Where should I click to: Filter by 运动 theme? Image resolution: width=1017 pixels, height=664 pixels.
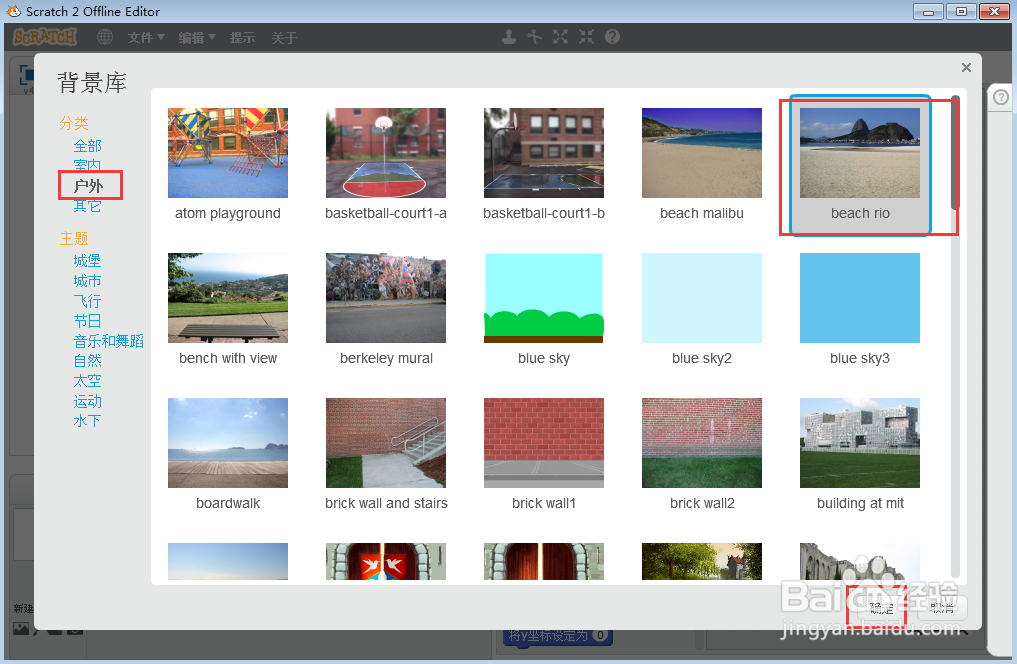[x=88, y=401]
